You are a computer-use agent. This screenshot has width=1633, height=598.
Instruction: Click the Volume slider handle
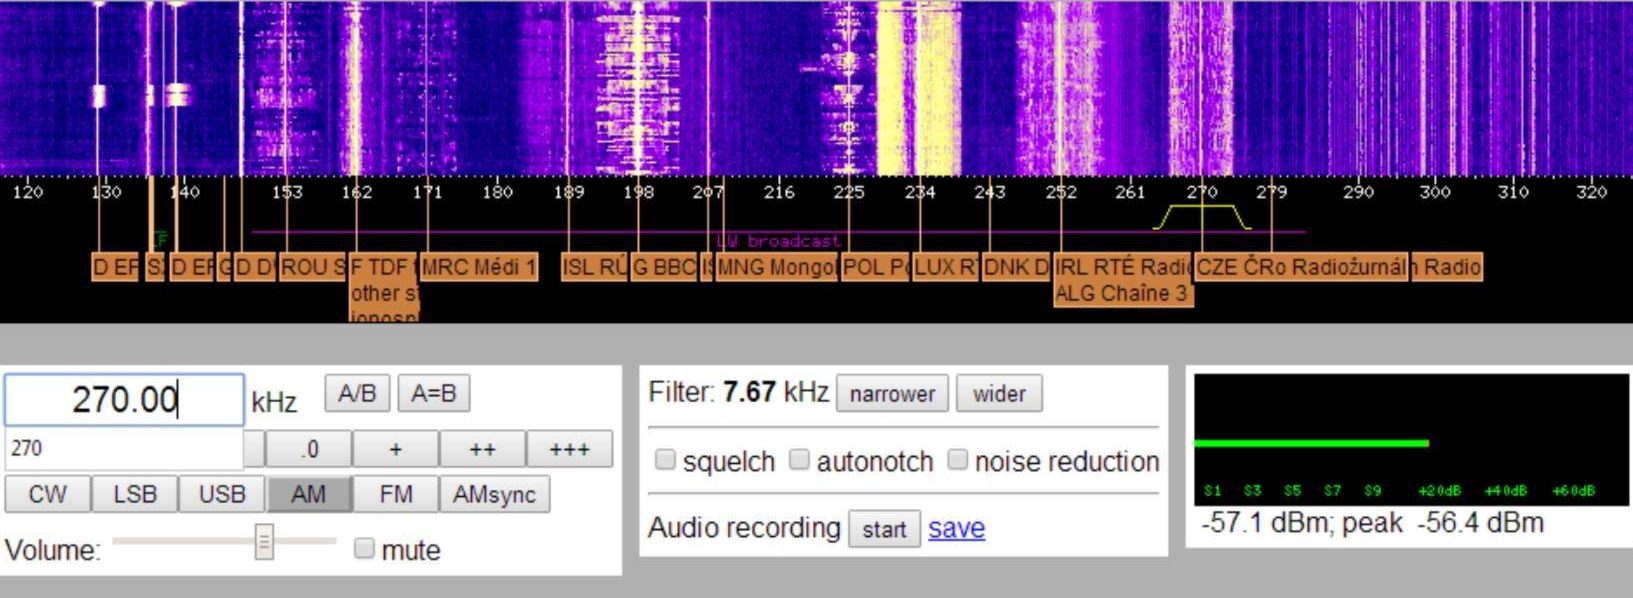pos(264,542)
